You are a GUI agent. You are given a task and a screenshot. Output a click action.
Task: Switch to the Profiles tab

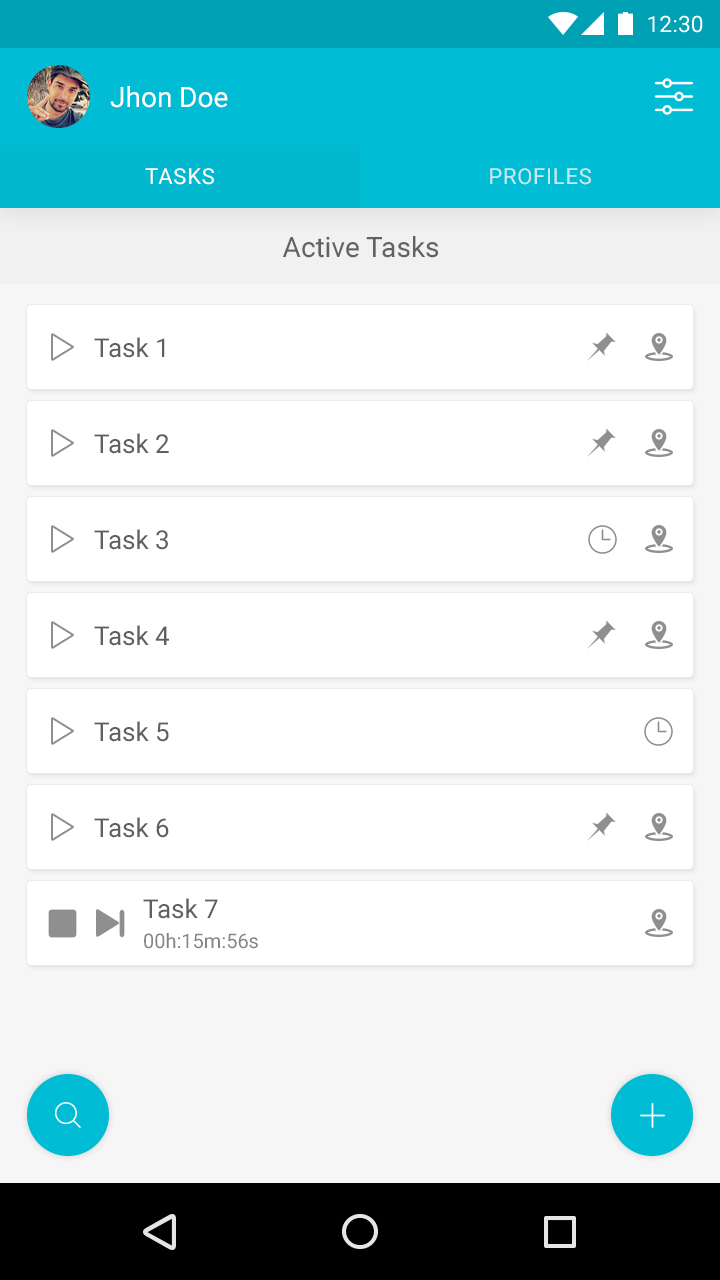point(540,177)
